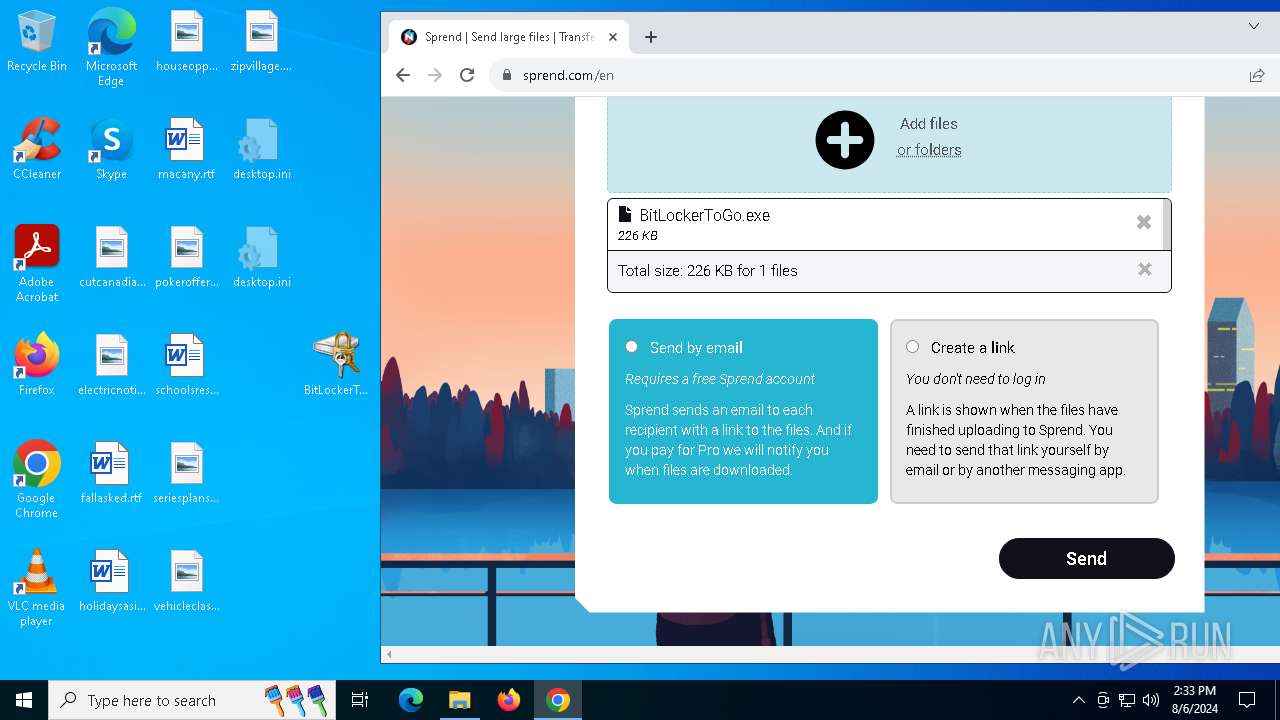Select VLC media player desktop shortcut

click(x=37, y=588)
